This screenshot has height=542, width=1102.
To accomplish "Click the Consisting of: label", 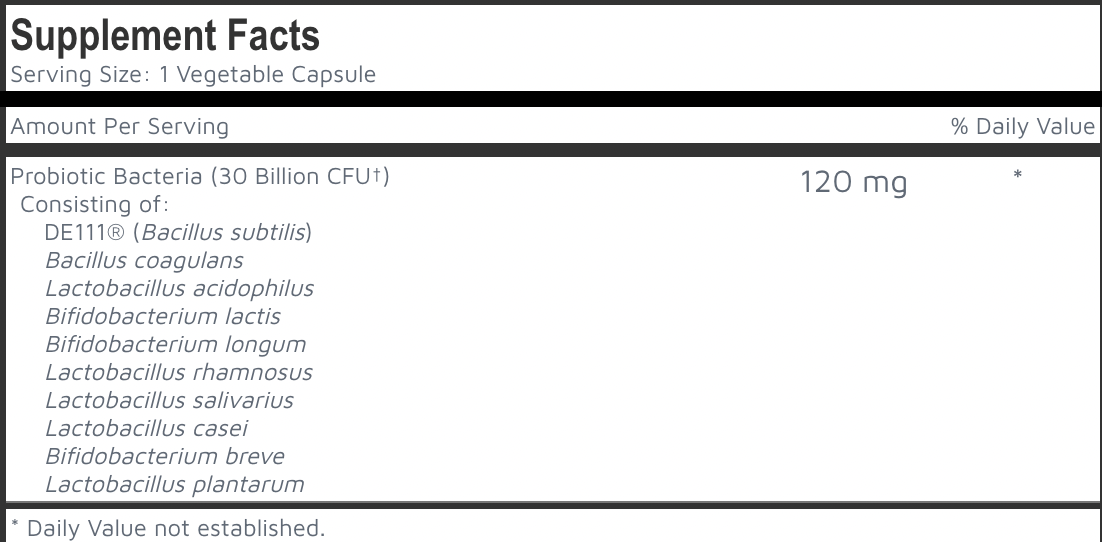I will 95,205.
